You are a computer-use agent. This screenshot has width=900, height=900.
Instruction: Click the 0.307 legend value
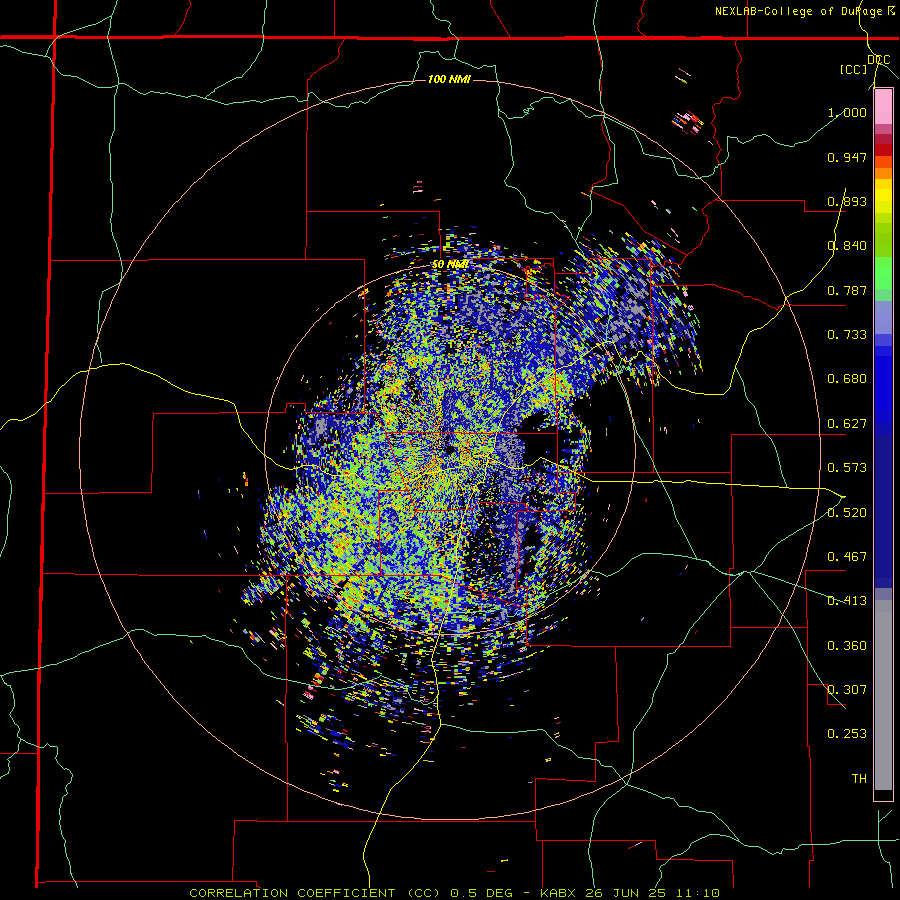tap(847, 690)
